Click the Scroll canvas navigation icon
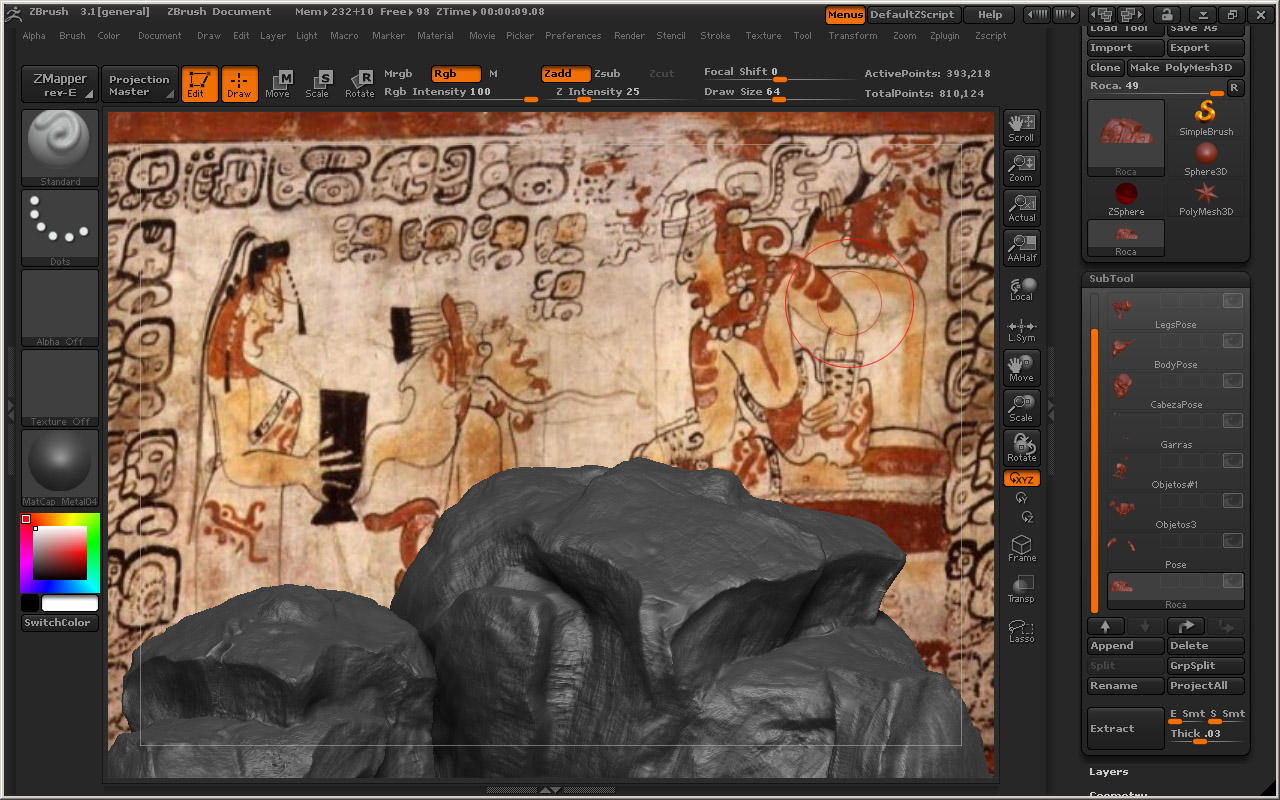This screenshot has height=800, width=1280. 1021,127
